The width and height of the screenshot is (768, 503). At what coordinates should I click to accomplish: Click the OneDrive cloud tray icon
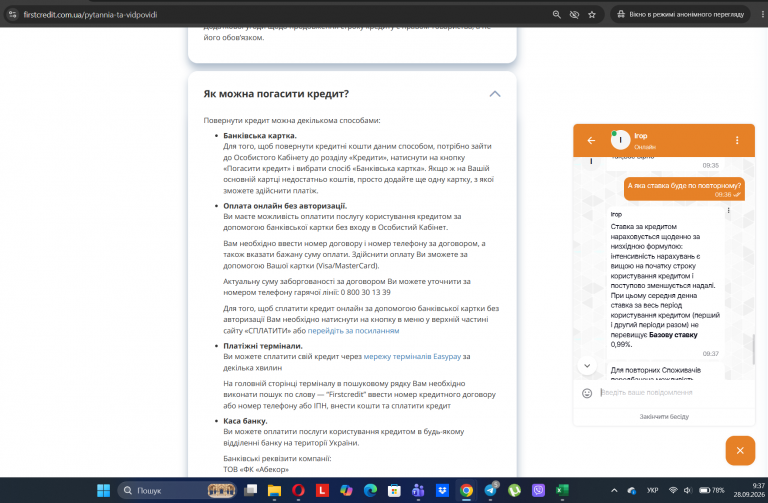[x=632, y=490]
